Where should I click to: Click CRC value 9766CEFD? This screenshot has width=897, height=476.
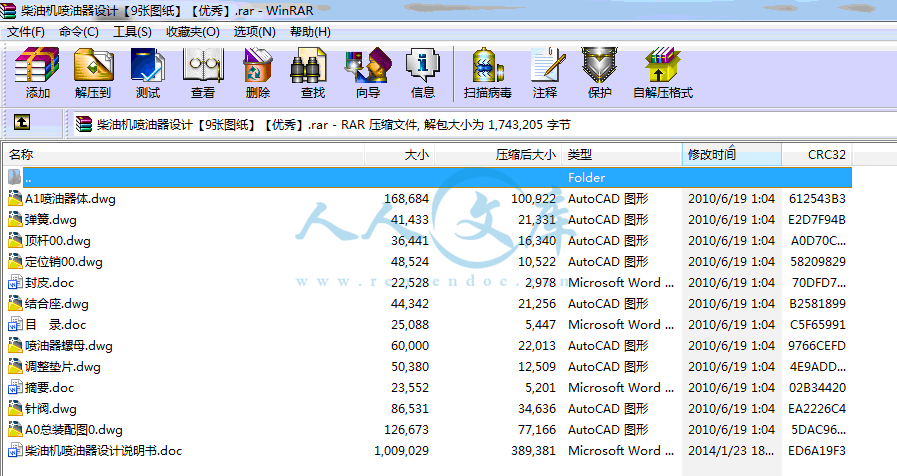817,346
